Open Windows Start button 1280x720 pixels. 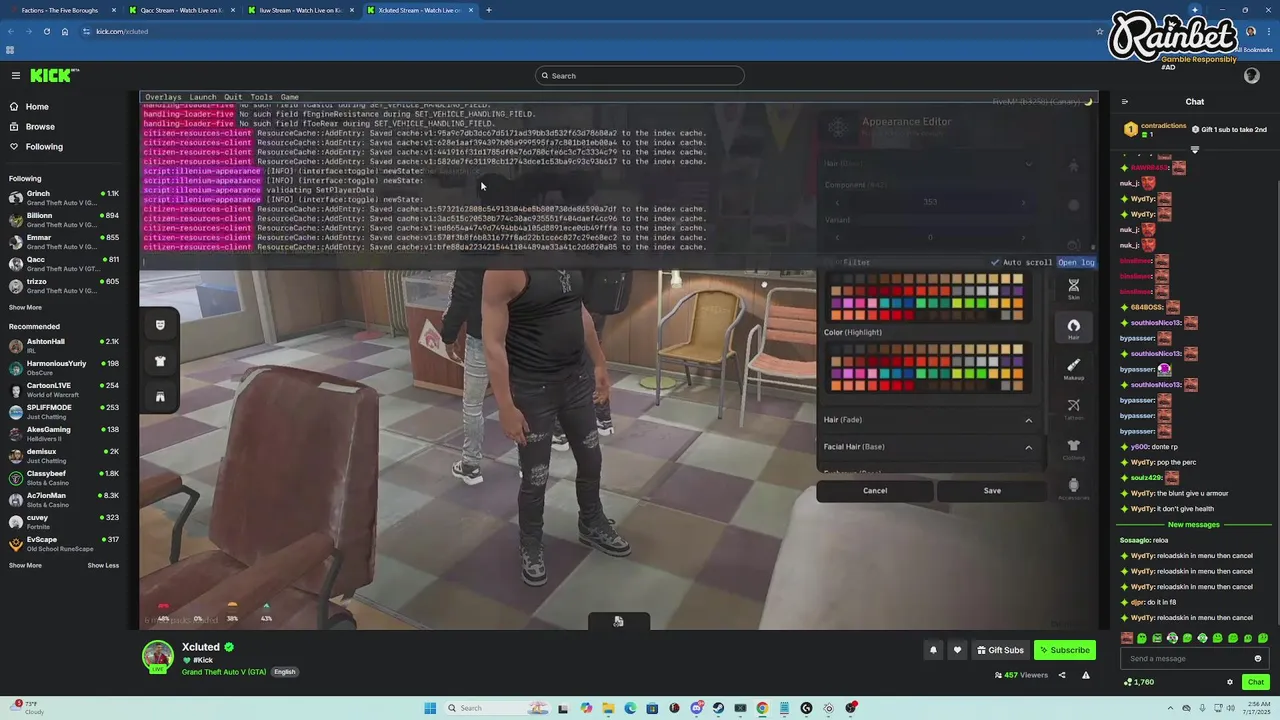coord(430,708)
